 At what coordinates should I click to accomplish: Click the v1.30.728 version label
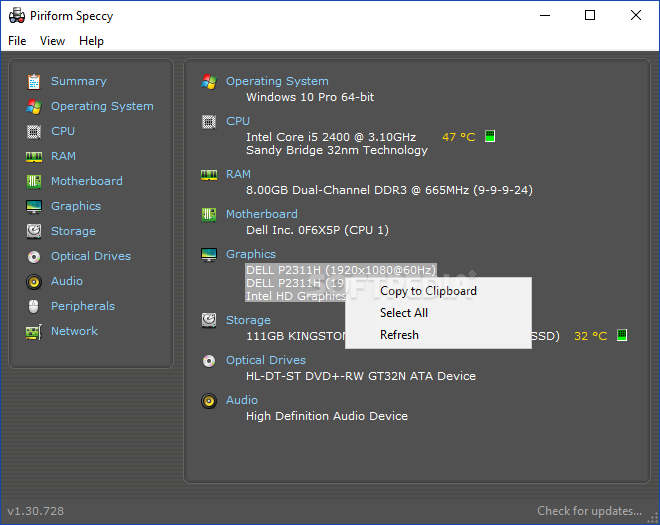pyautogui.click(x=35, y=511)
